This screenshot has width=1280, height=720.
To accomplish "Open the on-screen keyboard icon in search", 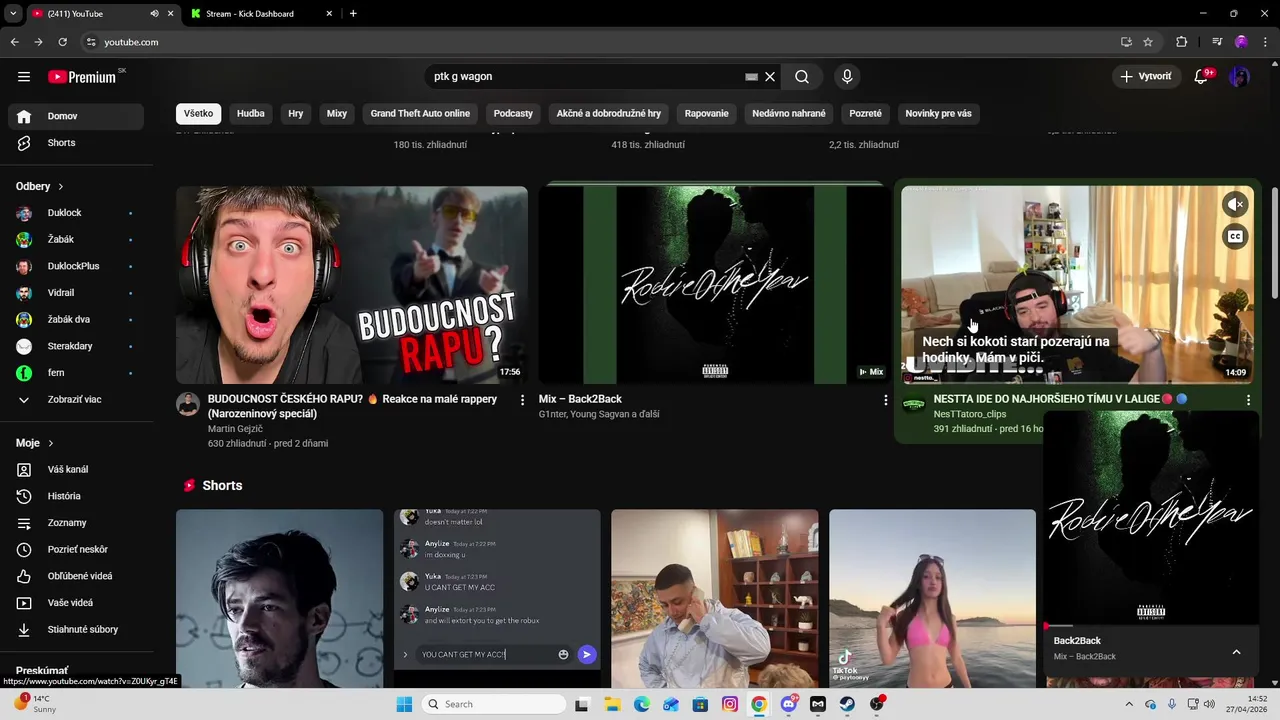I will 752,76.
